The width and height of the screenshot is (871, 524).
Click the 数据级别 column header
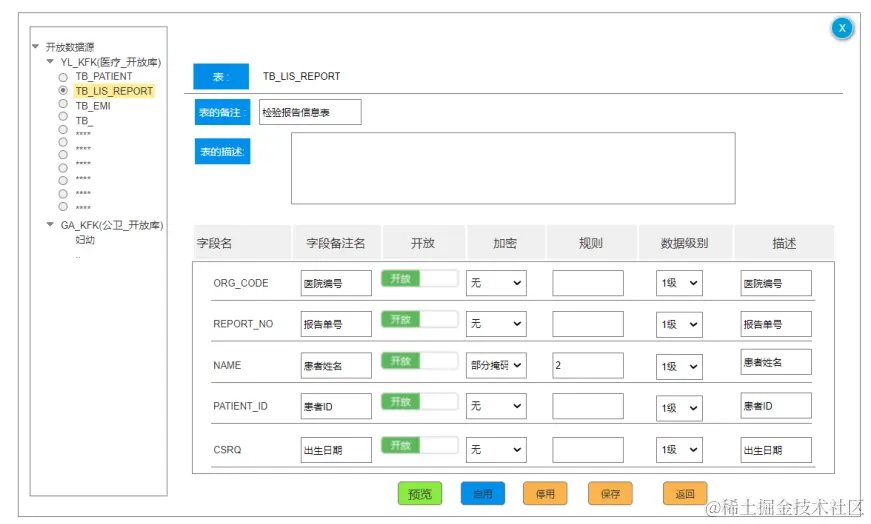click(684, 243)
